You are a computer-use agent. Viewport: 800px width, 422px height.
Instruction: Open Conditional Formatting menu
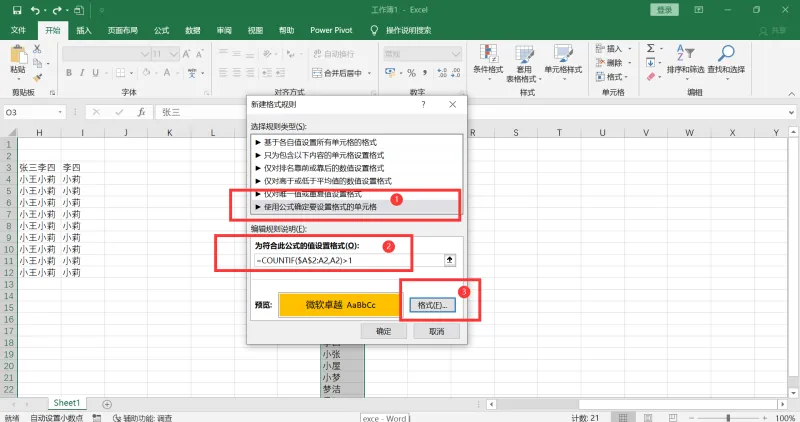pos(488,63)
